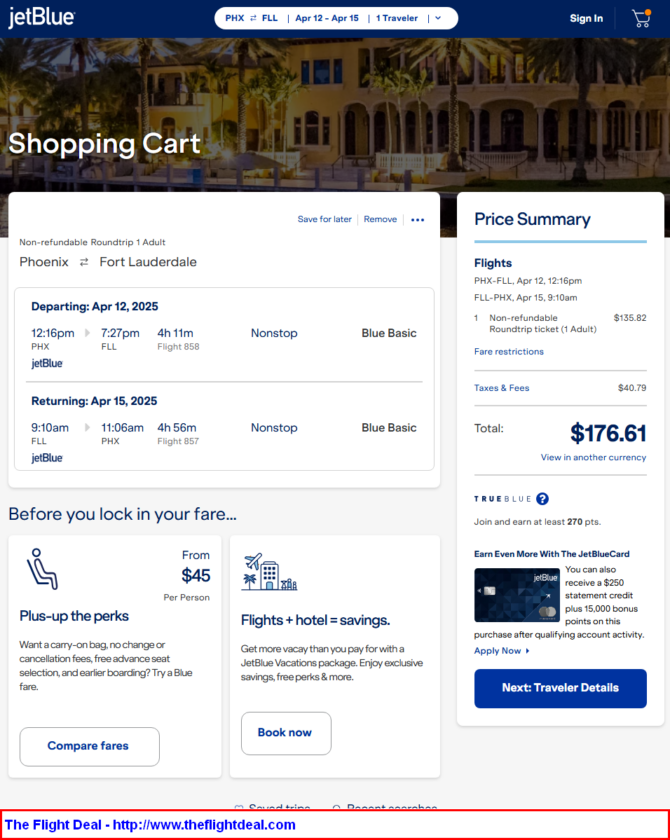Click the seat icon on perks card
This screenshot has width=670, height=840.
pos(42,569)
